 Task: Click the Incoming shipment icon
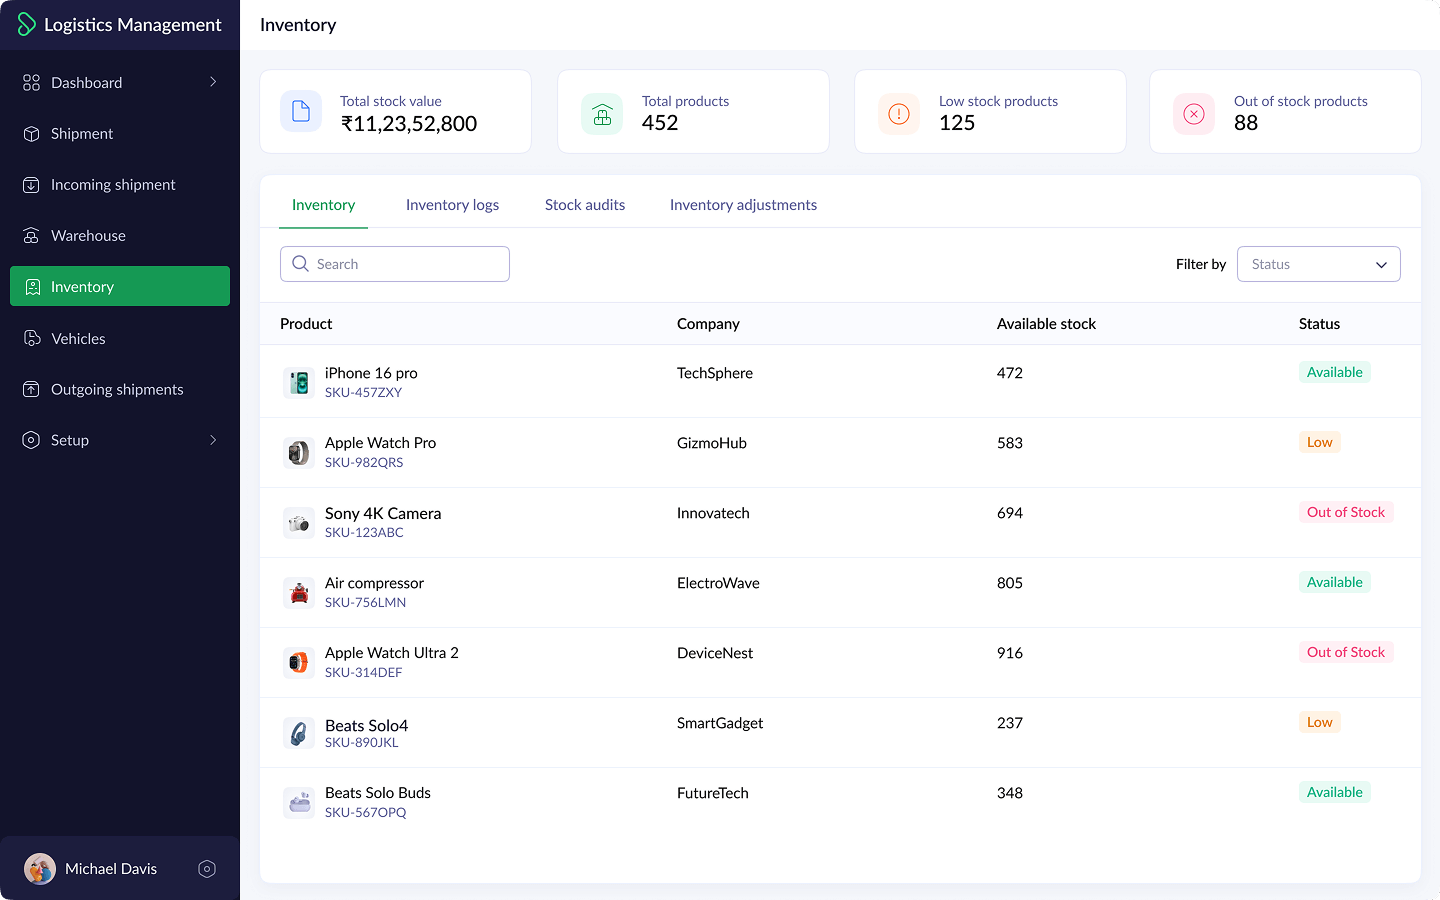pyautogui.click(x=32, y=184)
